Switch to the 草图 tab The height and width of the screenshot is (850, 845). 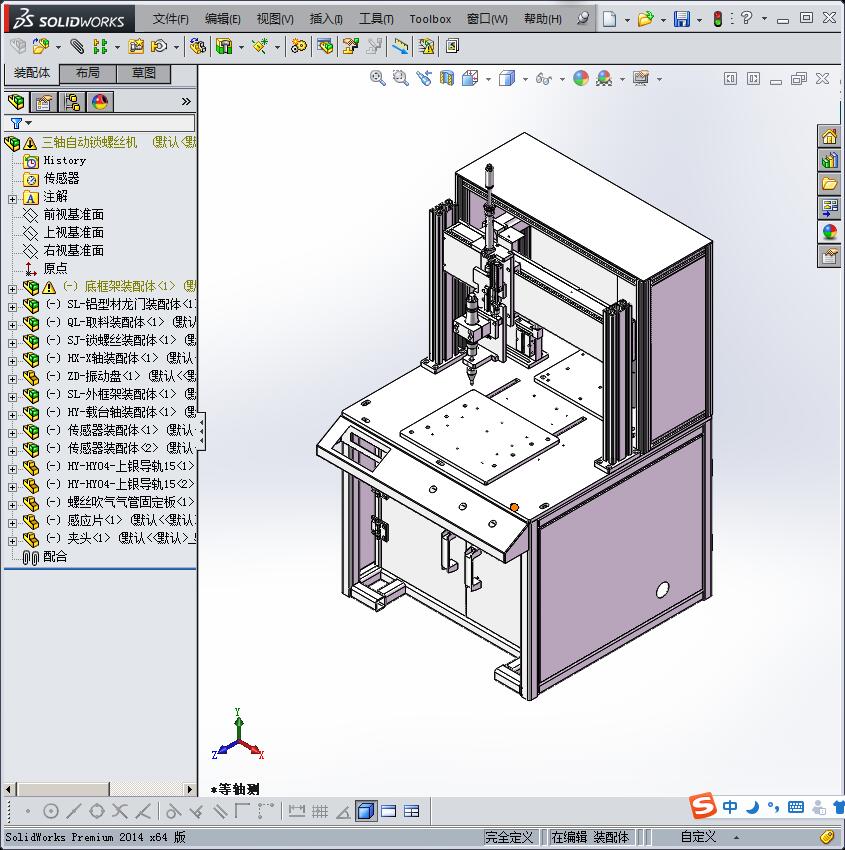pyautogui.click(x=144, y=73)
